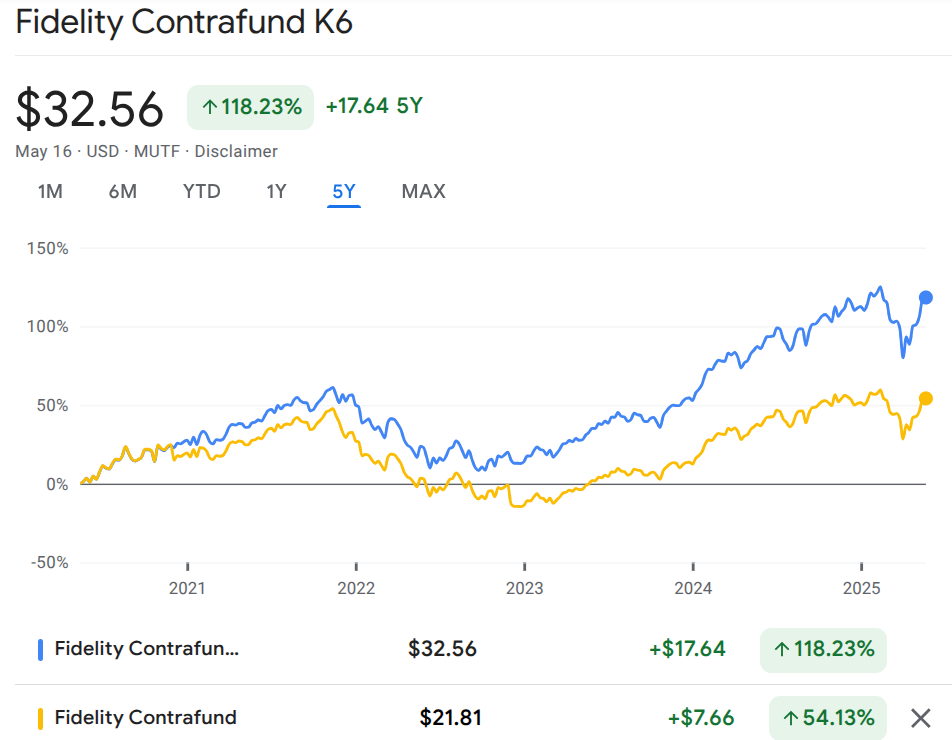Screen dimensions: 952x740
Task: Click the 2024 x-axis label
Action: click(693, 588)
